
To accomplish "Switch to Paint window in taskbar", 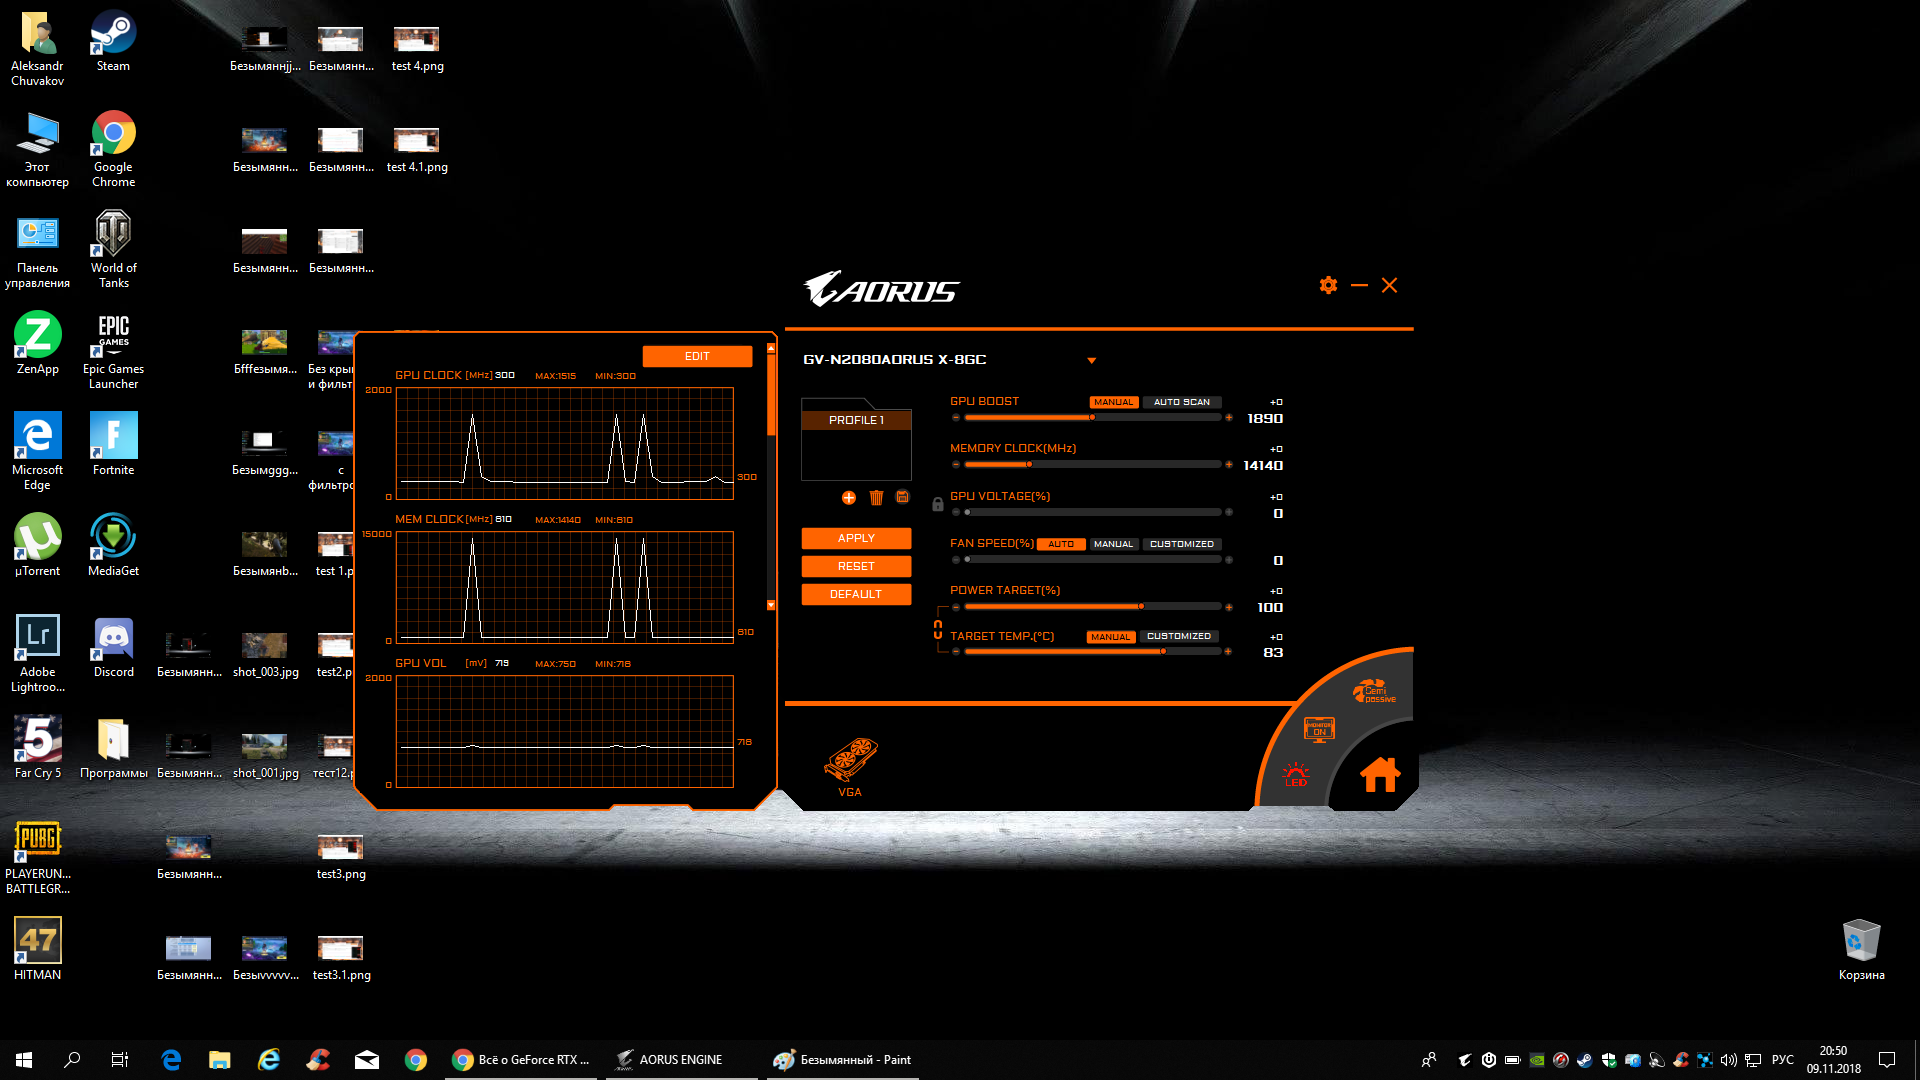I will point(842,1060).
